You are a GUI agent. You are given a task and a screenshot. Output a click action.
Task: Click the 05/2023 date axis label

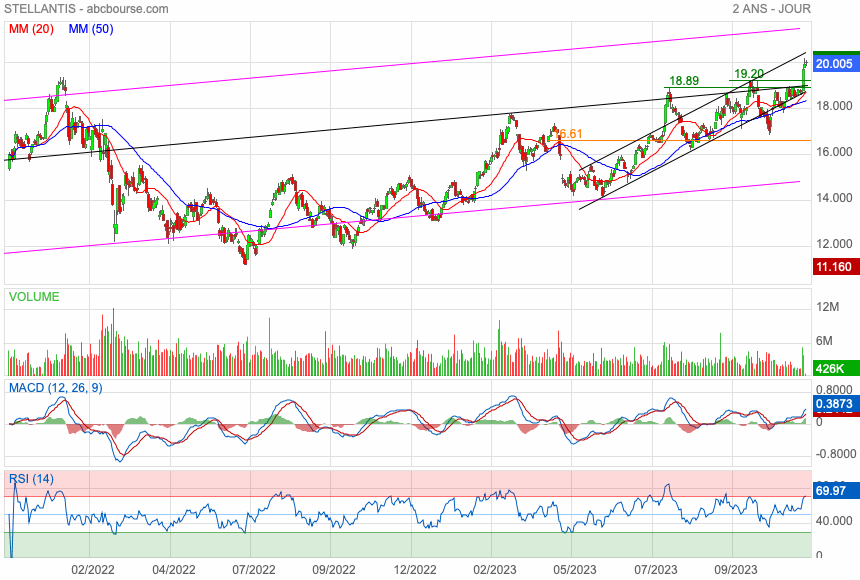575,570
